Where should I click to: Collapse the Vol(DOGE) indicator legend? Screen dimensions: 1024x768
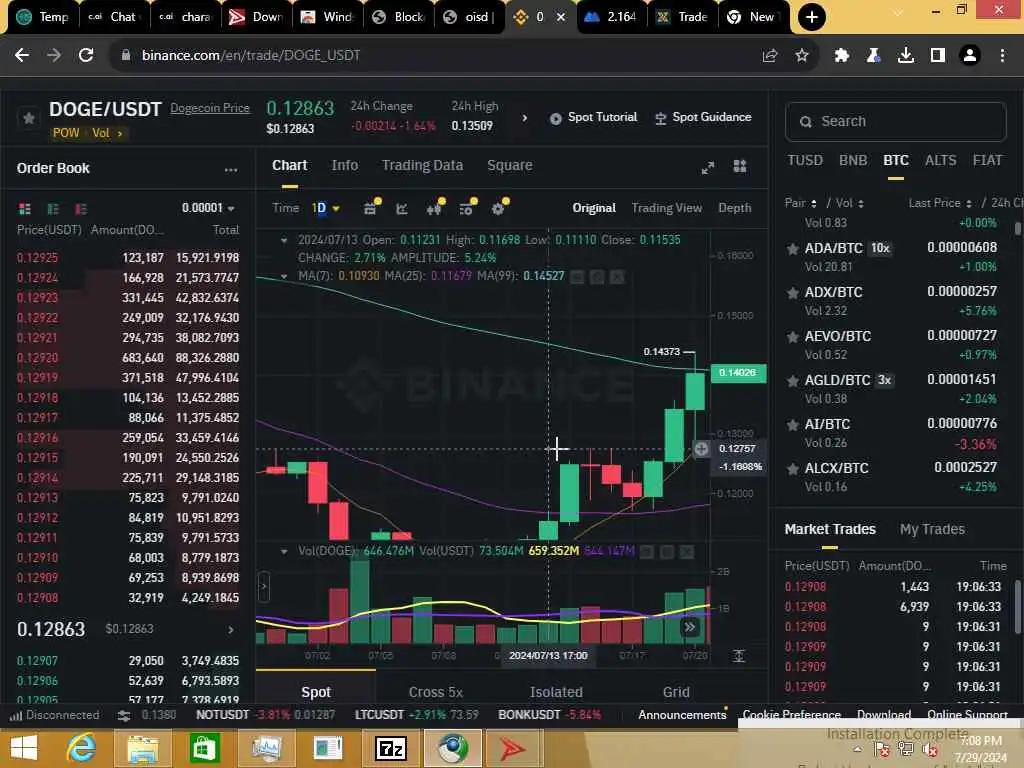coord(284,551)
